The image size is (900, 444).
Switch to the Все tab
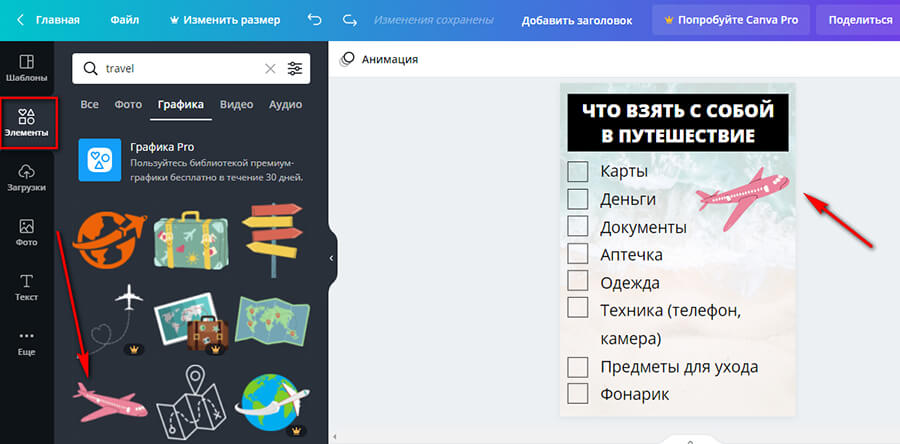90,104
